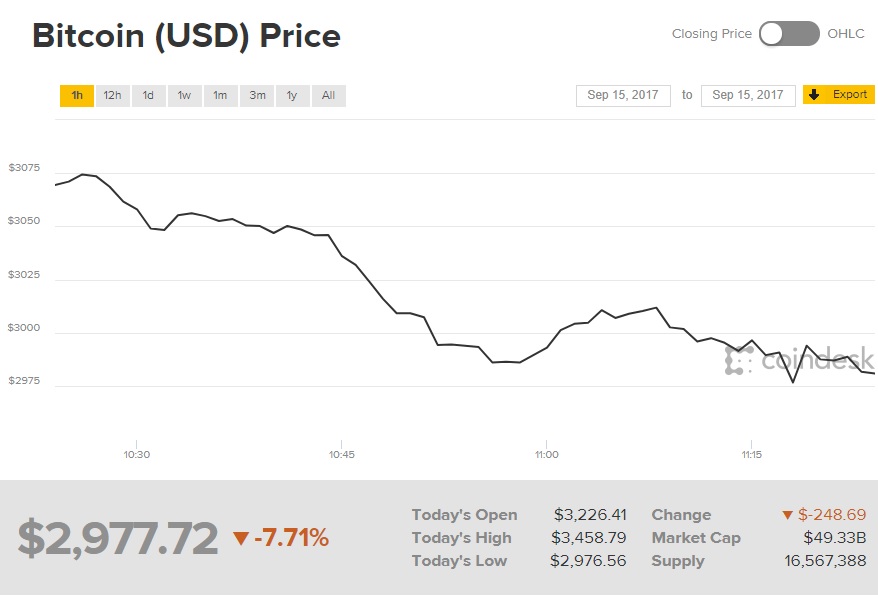Viewport: 878px width, 596px height.
Task: Select the 1h time range tab
Action: tap(77, 95)
